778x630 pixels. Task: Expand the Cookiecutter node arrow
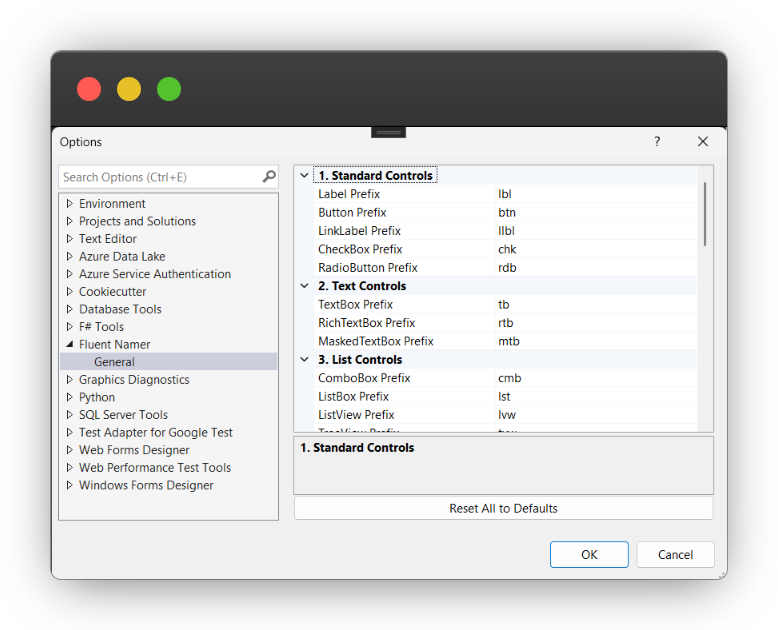point(69,291)
